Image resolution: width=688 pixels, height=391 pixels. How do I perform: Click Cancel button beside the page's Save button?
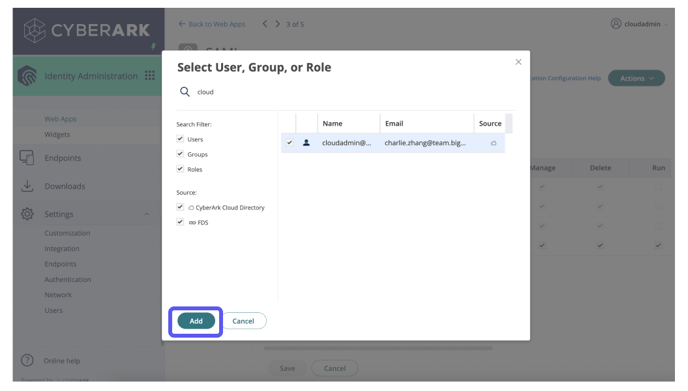[x=334, y=368]
